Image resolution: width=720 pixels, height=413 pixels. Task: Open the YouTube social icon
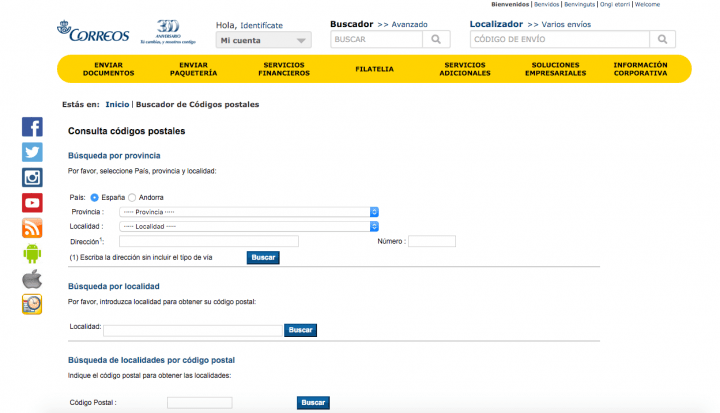[x=32, y=203]
